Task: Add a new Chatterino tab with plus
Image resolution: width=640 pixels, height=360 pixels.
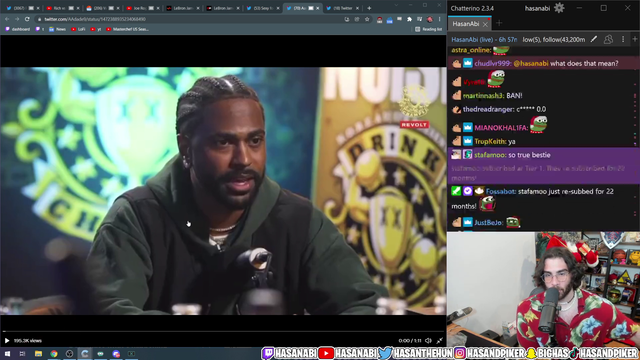Action: (x=499, y=24)
